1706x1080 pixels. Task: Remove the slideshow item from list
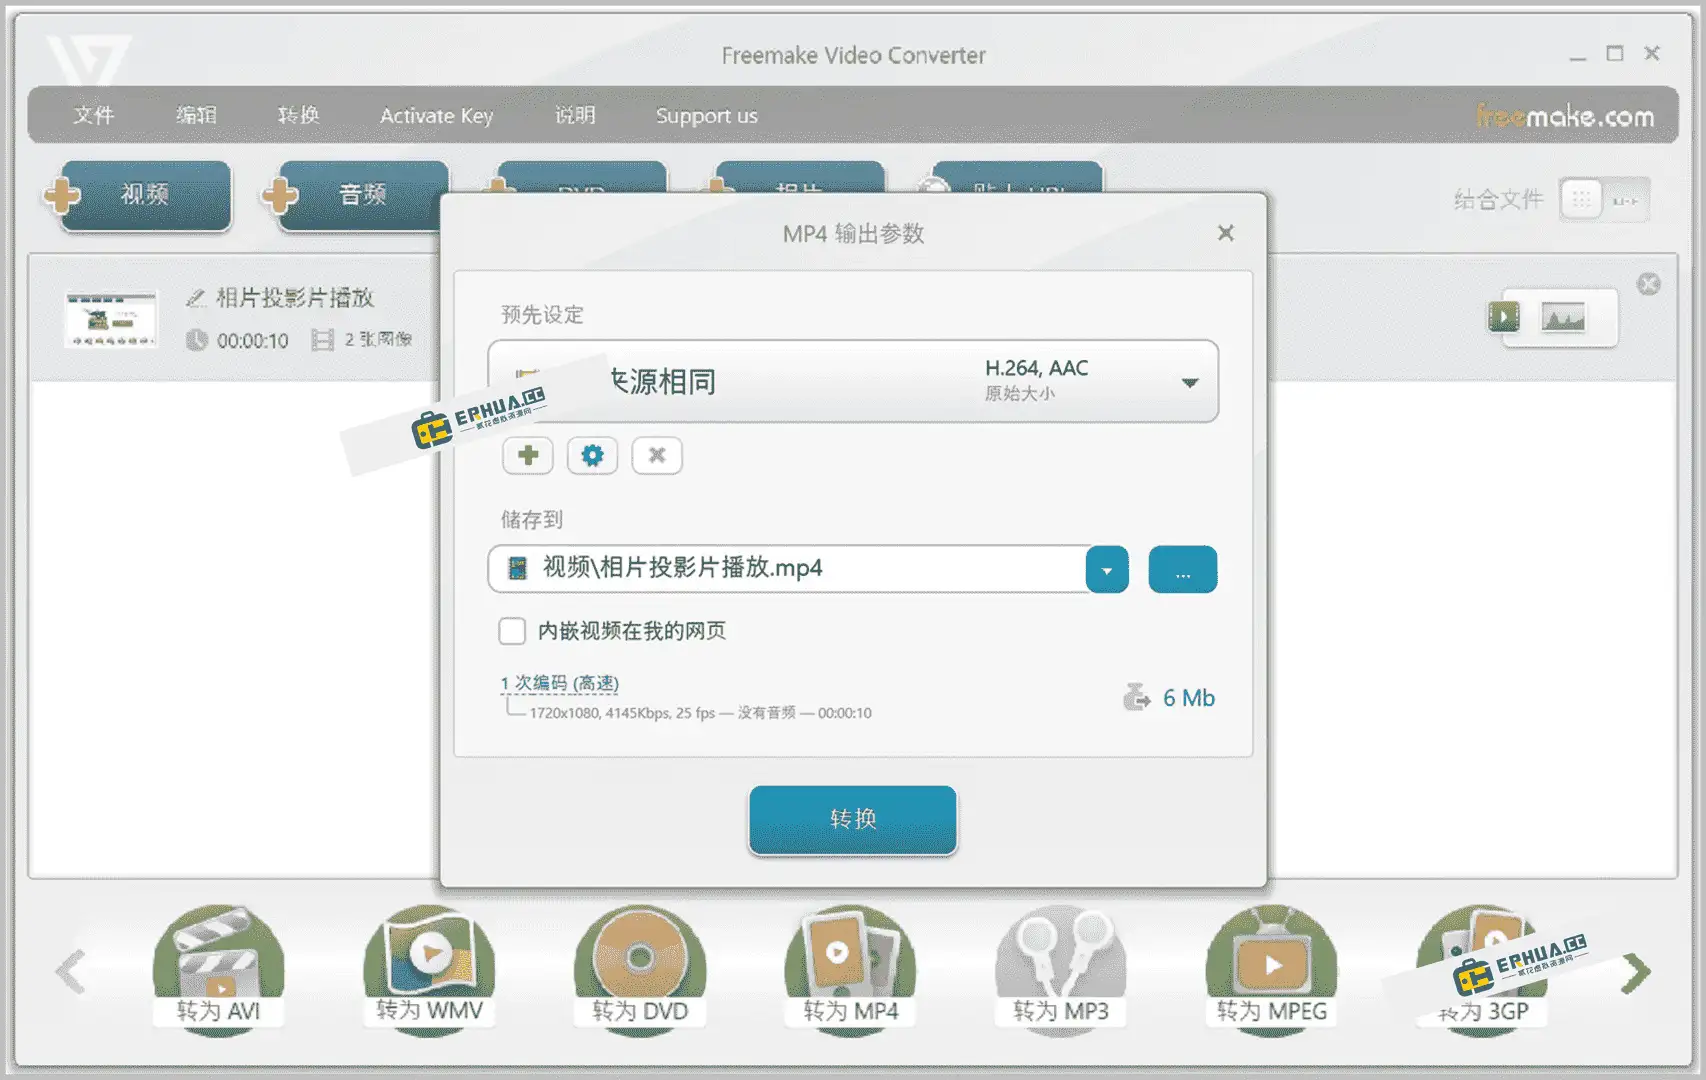tap(1648, 285)
